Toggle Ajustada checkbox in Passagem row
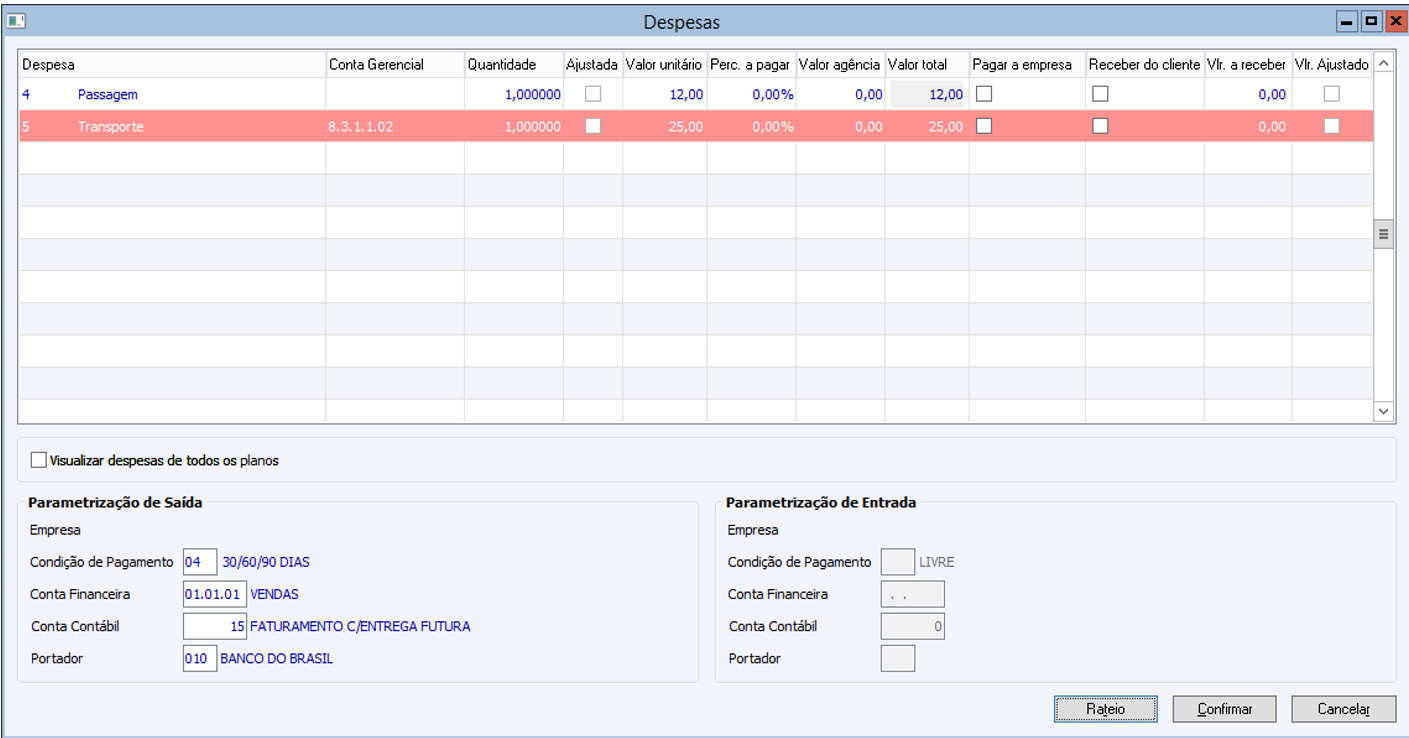Image resolution: width=1409 pixels, height=738 pixels. [593, 94]
